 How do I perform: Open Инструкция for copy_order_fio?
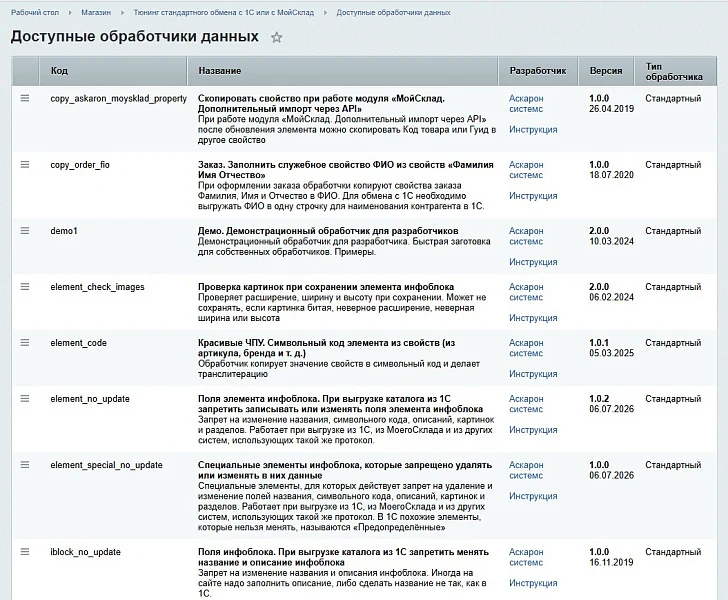coord(533,196)
